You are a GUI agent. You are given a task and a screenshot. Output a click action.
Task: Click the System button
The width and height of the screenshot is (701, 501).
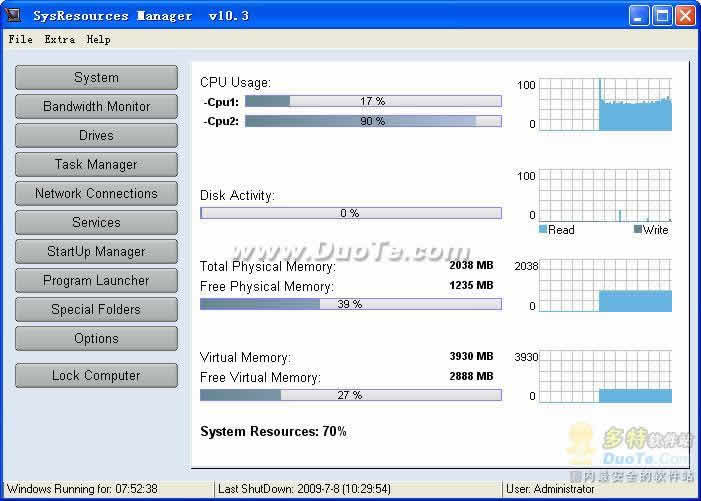(x=96, y=77)
